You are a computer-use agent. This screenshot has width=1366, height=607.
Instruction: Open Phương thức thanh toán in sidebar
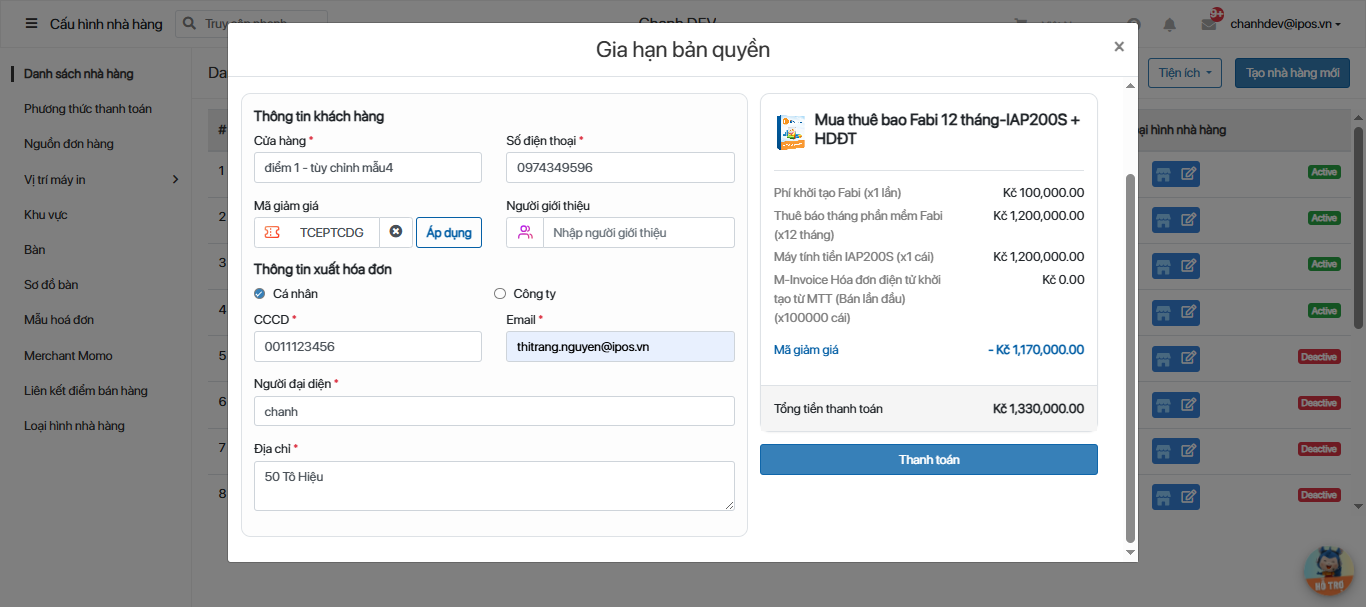click(x=88, y=109)
